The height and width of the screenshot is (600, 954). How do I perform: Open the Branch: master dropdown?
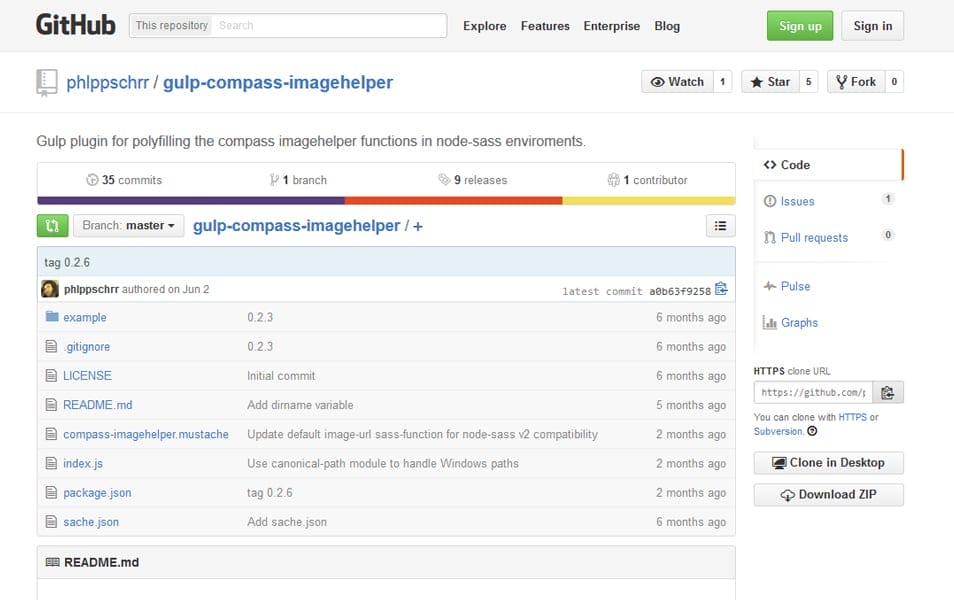[x=128, y=226]
